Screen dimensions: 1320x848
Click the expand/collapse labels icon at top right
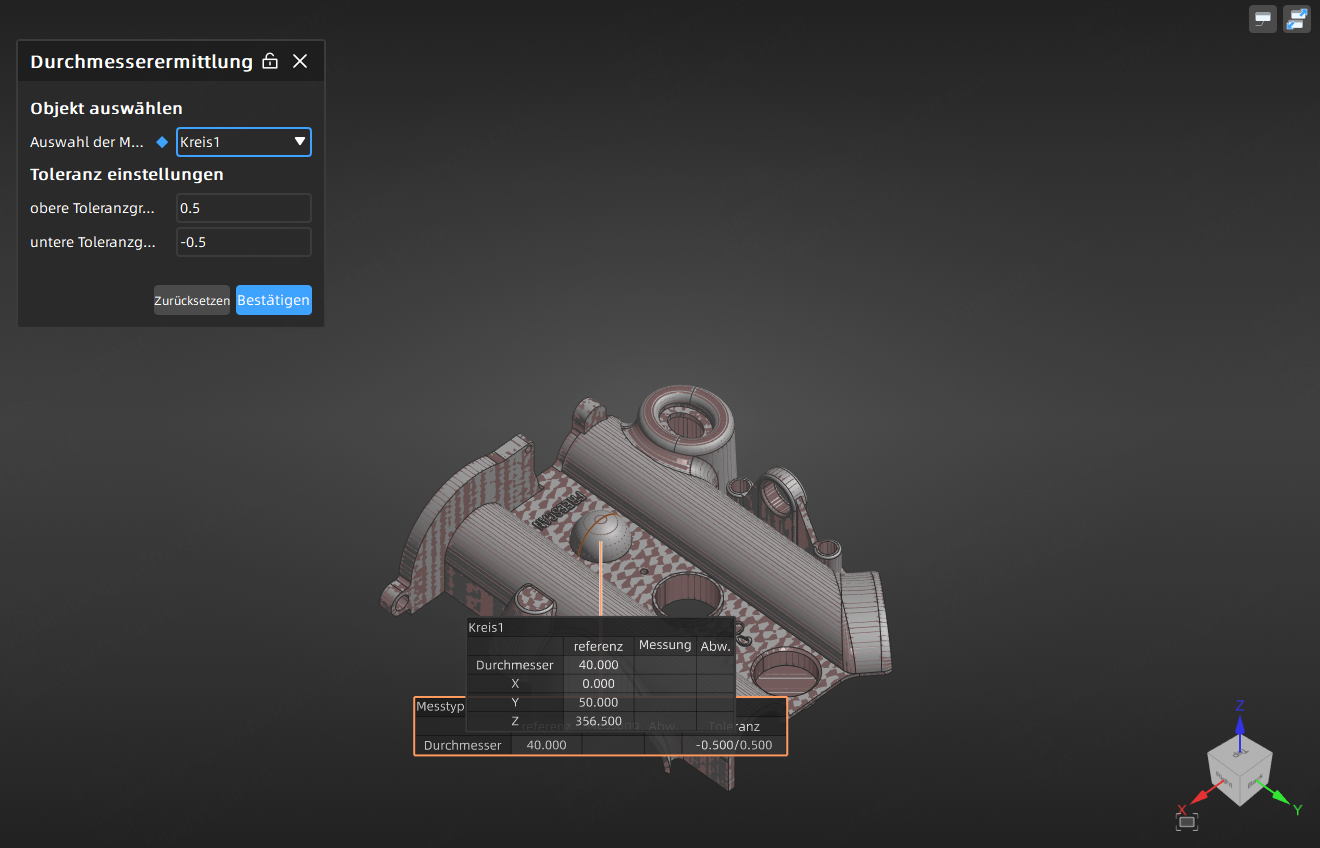pyautogui.click(x=1297, y=19)
